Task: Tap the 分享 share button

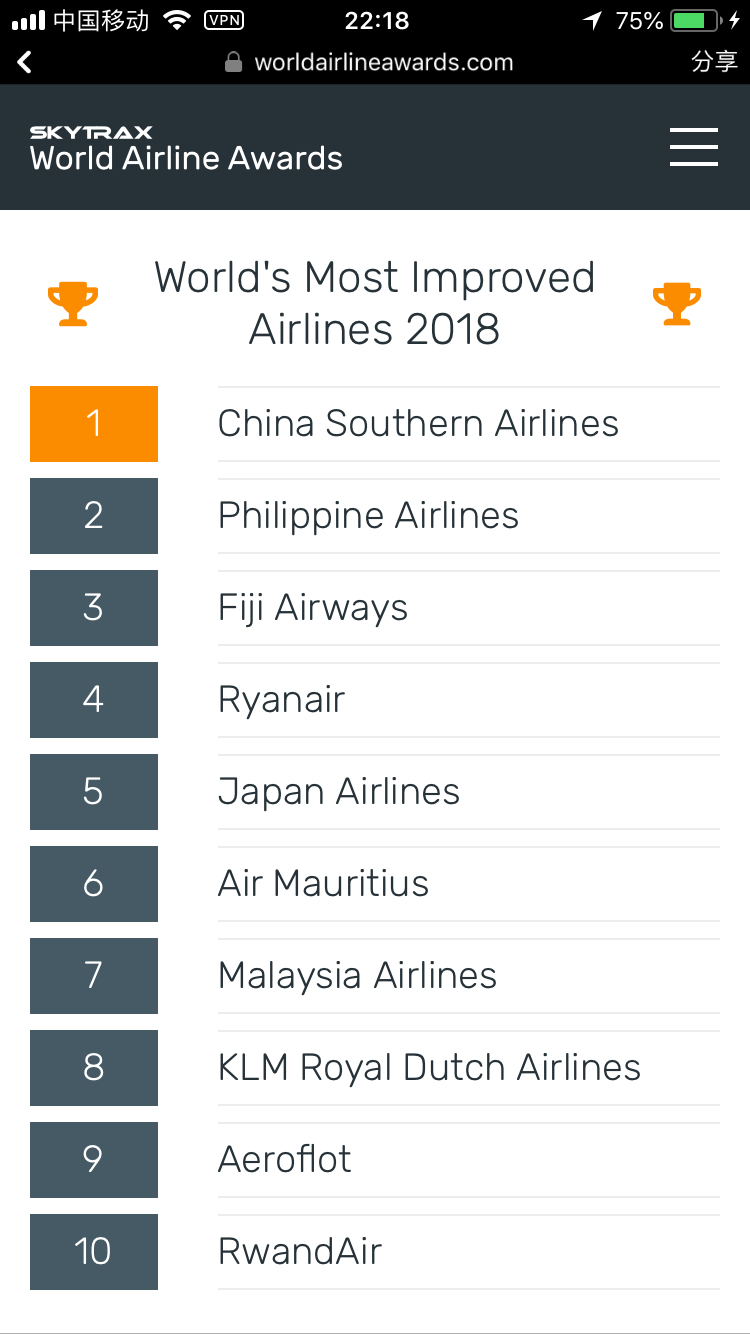Action: pos(714,62)
